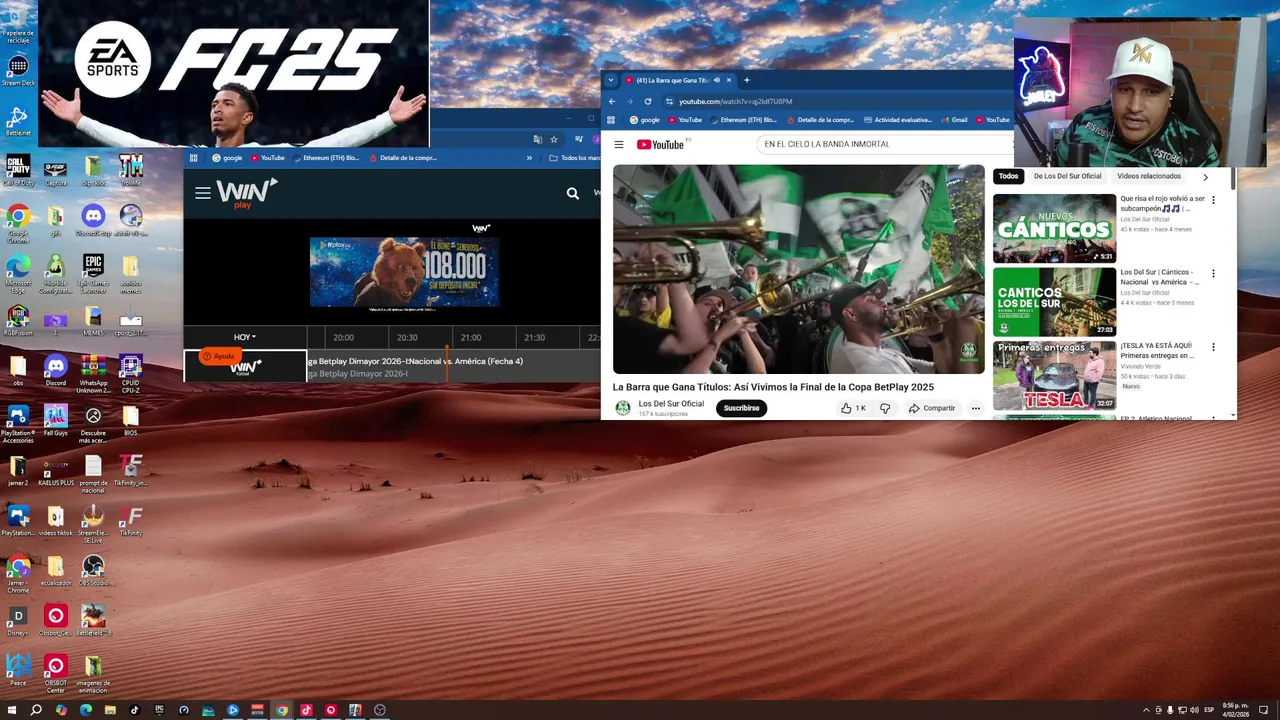Viewport: 1280px width, 720px height.
Task: Expand the tab search dropdown arrow
Action: coord(611,80)
